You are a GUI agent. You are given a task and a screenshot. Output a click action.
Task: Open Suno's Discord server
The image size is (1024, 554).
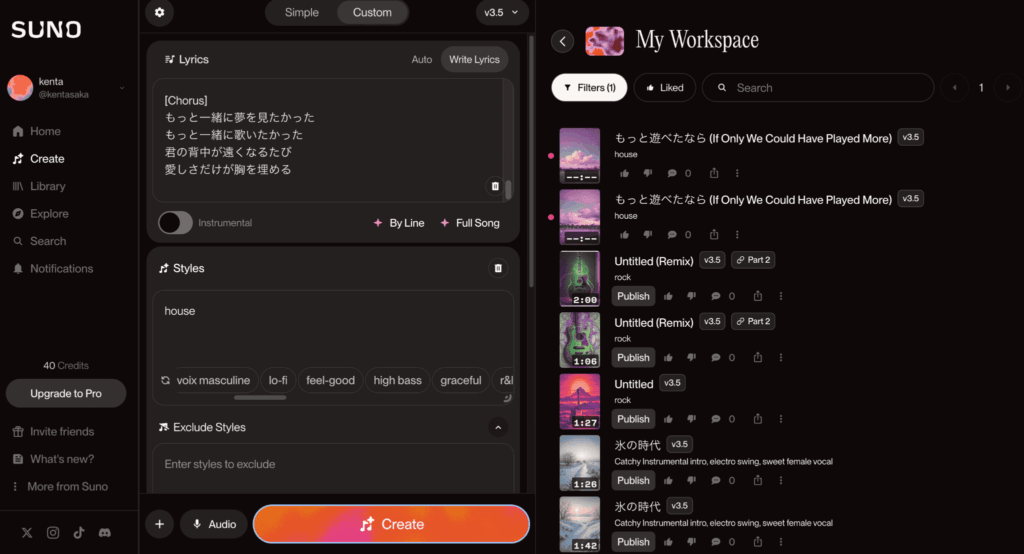pos(104,532)
